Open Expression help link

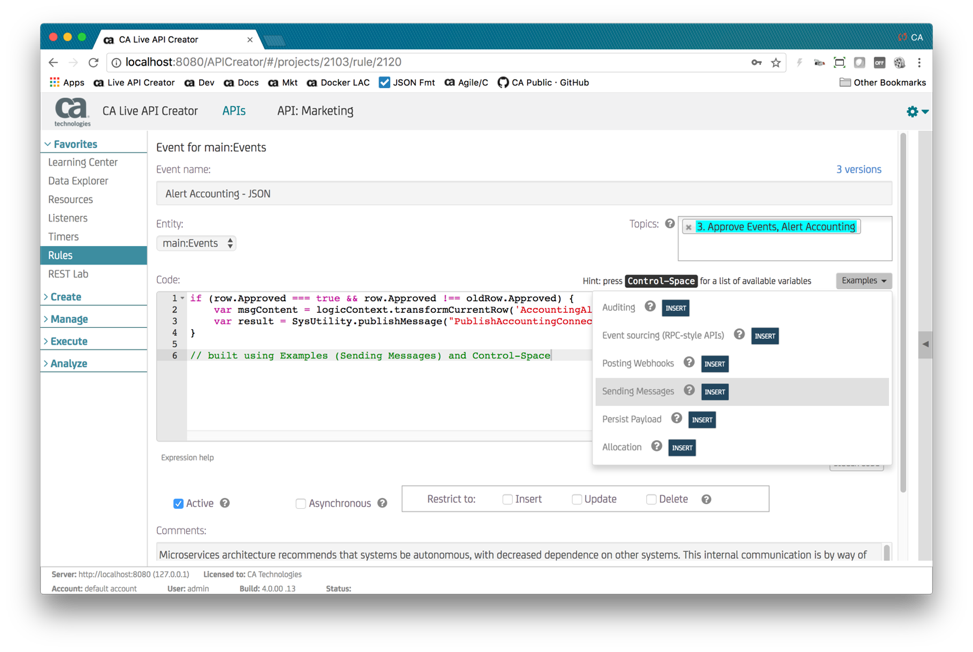pyautogui.click(x=187, y=457)
